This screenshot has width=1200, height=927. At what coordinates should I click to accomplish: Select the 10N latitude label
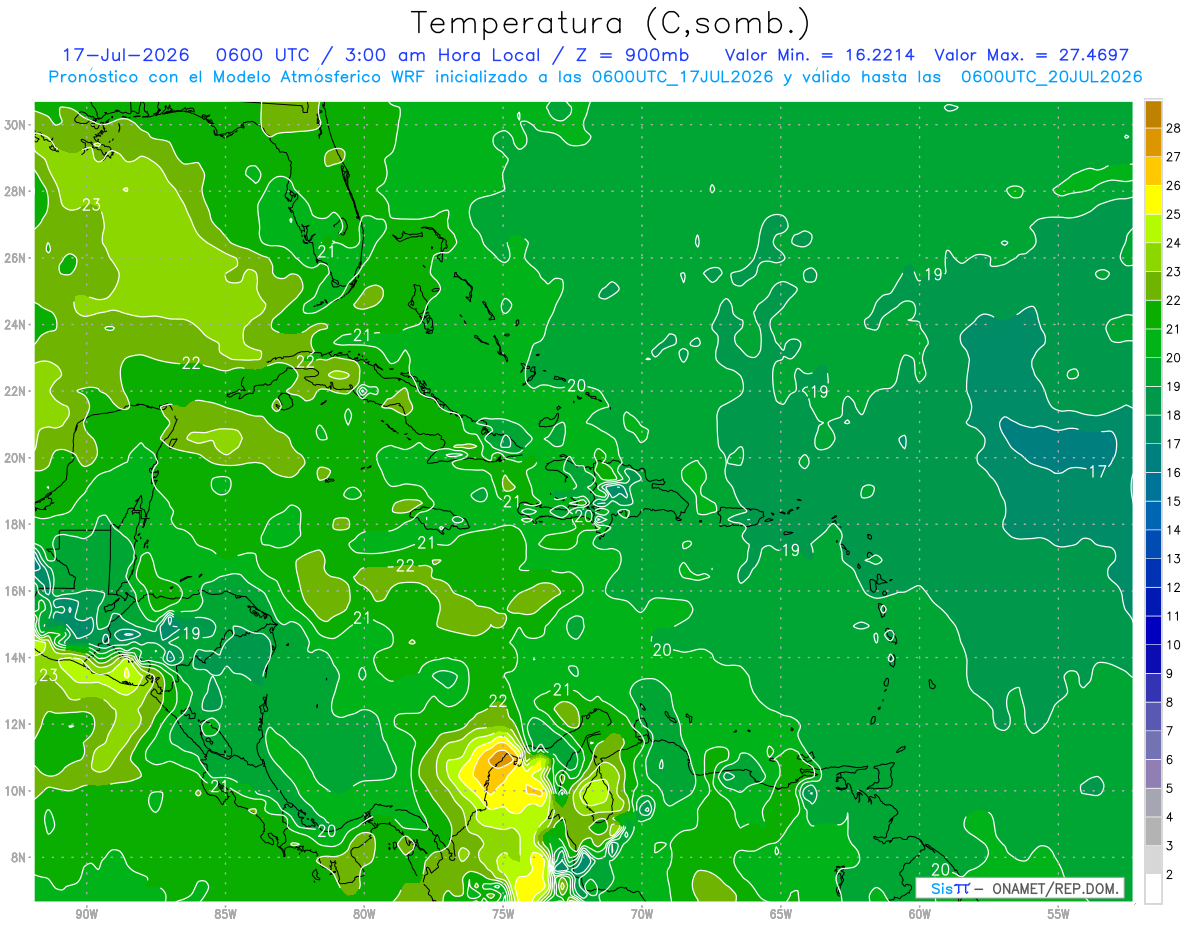(15, 791)
